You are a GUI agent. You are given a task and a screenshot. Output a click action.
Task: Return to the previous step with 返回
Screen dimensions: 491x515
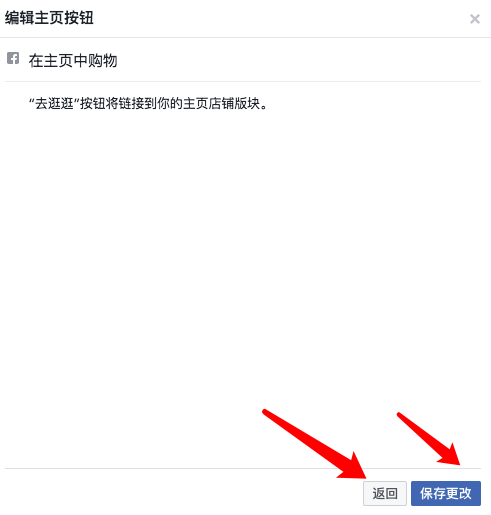(x=385, y=493)
